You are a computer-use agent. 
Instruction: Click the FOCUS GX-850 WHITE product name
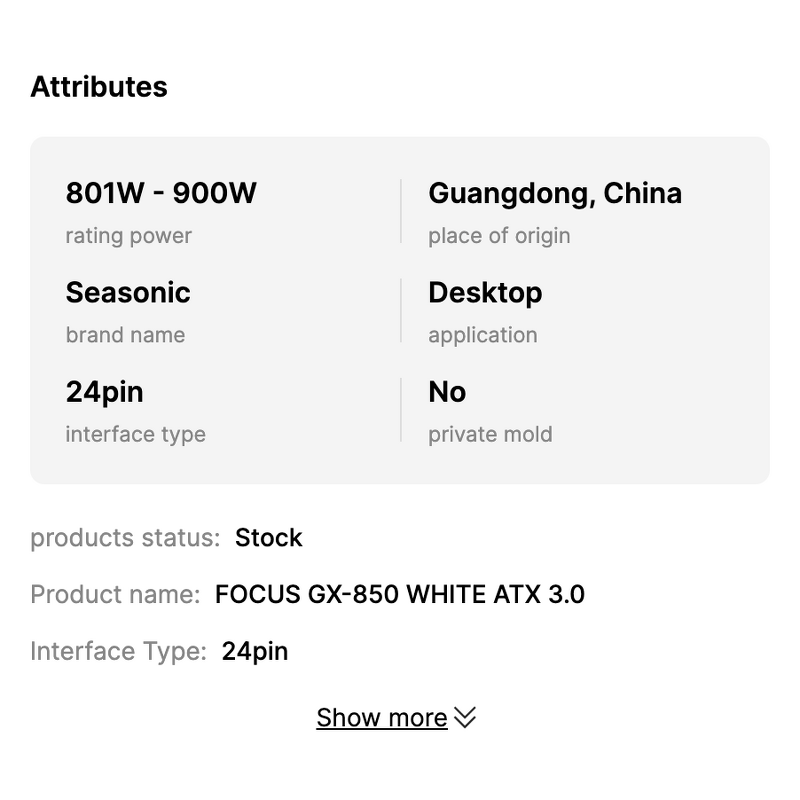click(x=401, y=594)
